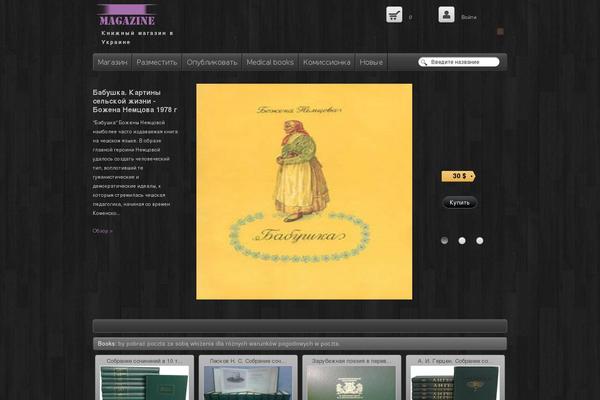The image size is (600, 400).
Task: Click the Войти login link
Action: (469, 17)
